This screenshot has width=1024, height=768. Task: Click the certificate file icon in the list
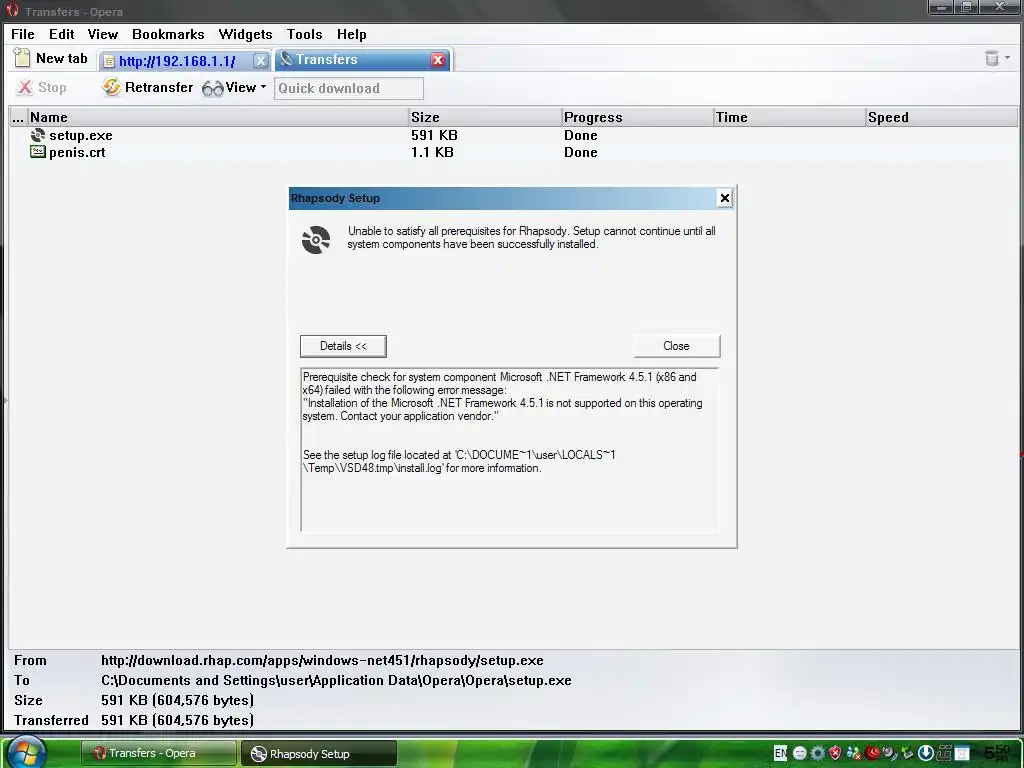(x=38, y=152)
